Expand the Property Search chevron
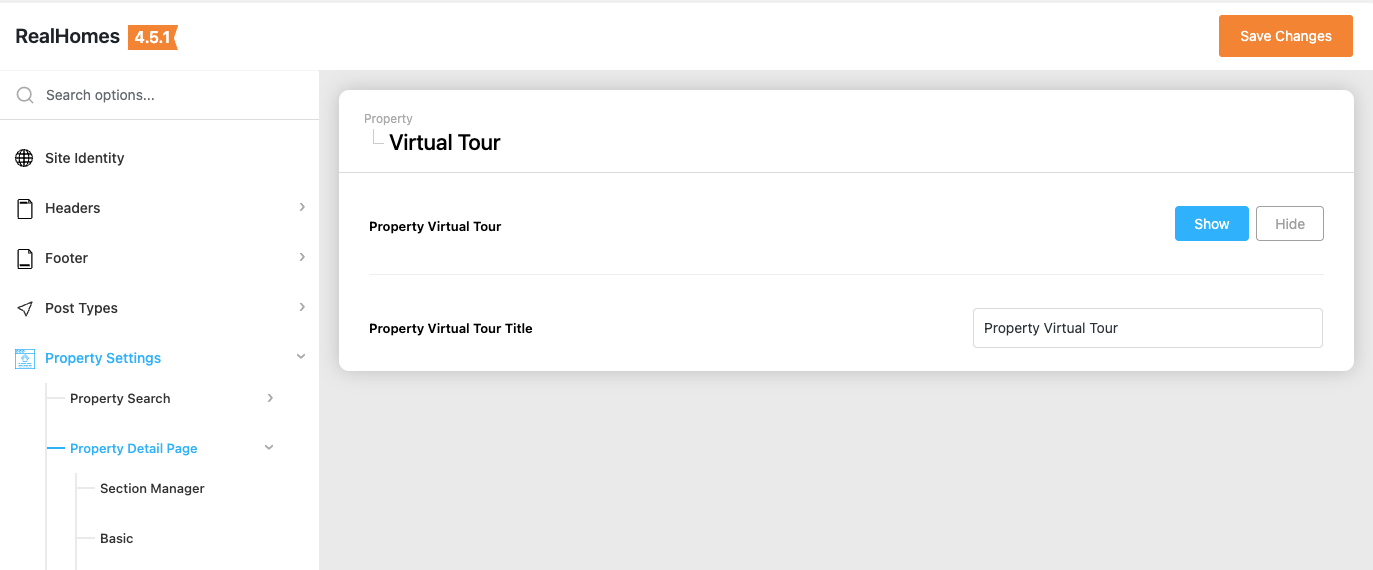The height and width of the screenshot is (570, 1373). [x=270, y=398]
